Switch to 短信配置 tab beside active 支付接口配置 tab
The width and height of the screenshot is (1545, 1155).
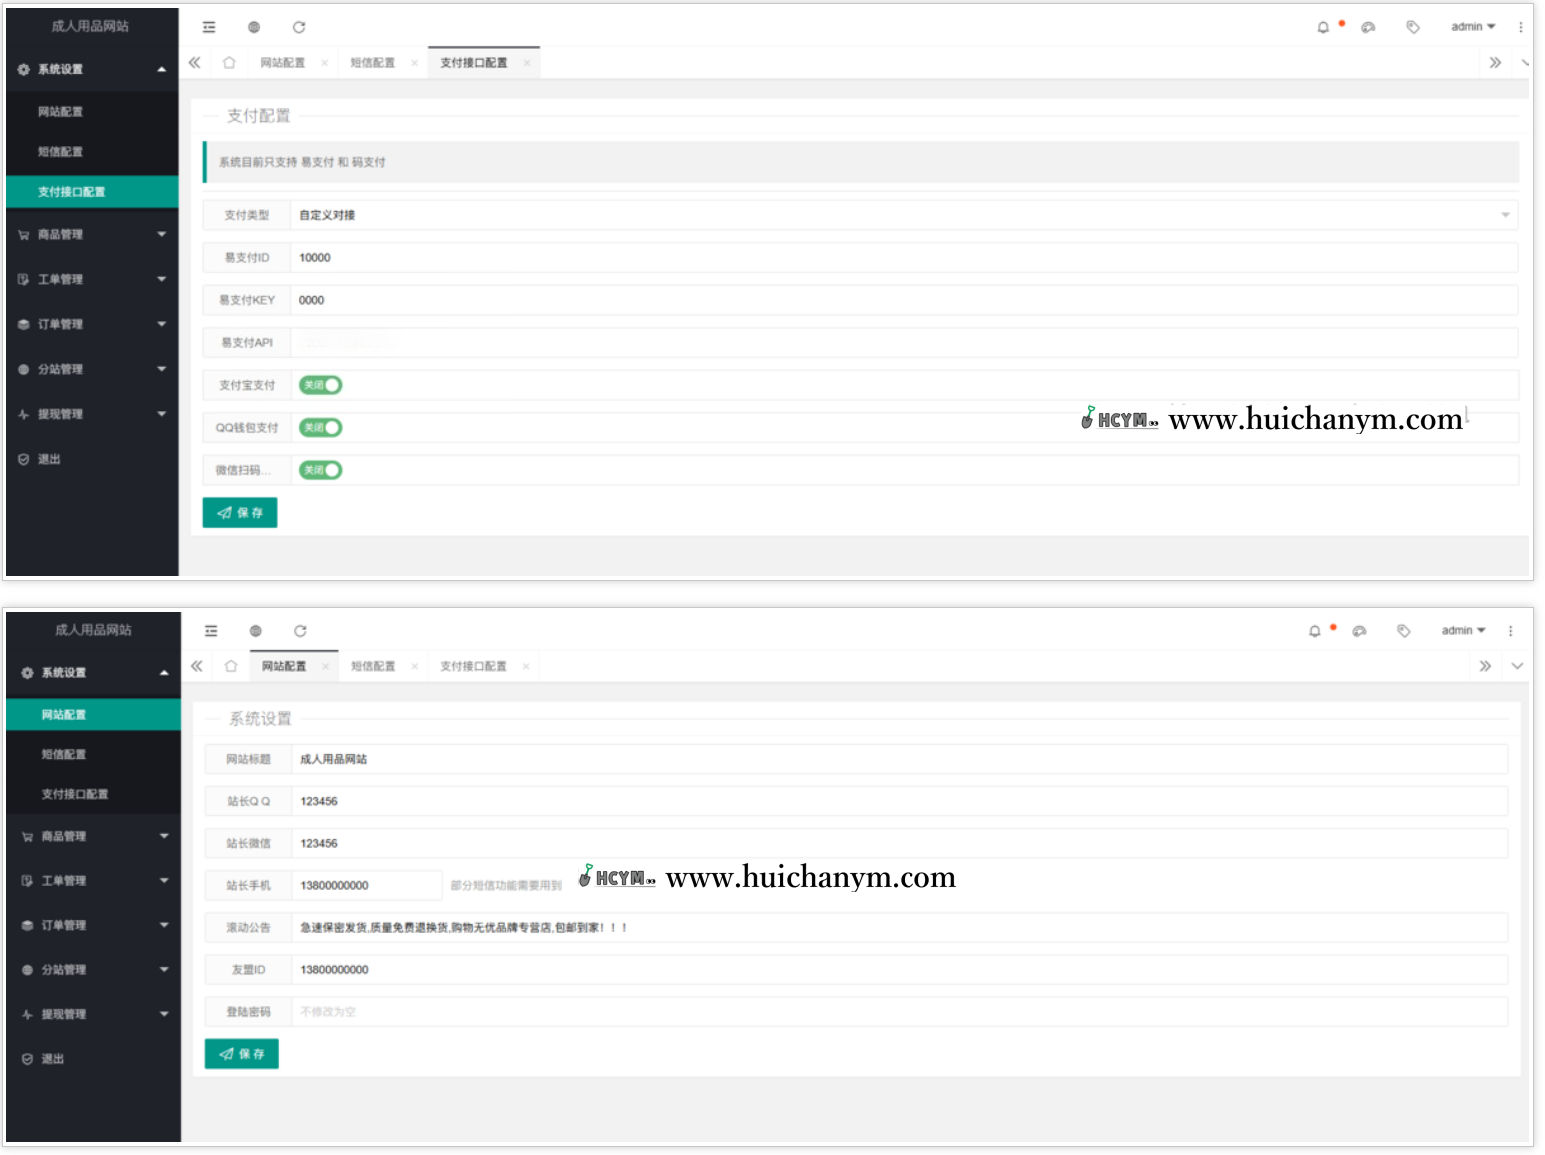click(372, 63)
